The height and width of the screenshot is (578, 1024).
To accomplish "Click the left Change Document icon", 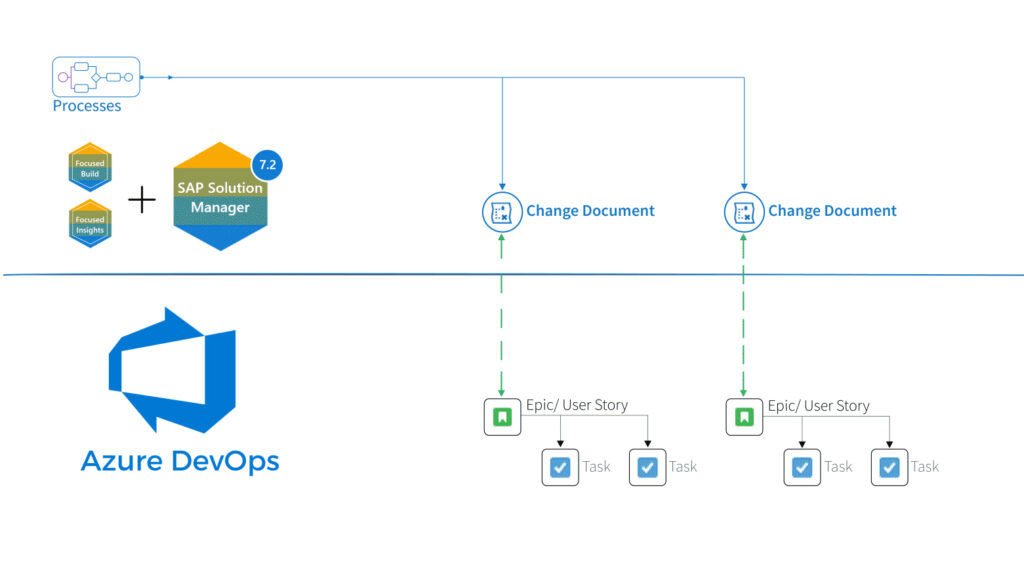I will tap(502, 211).
